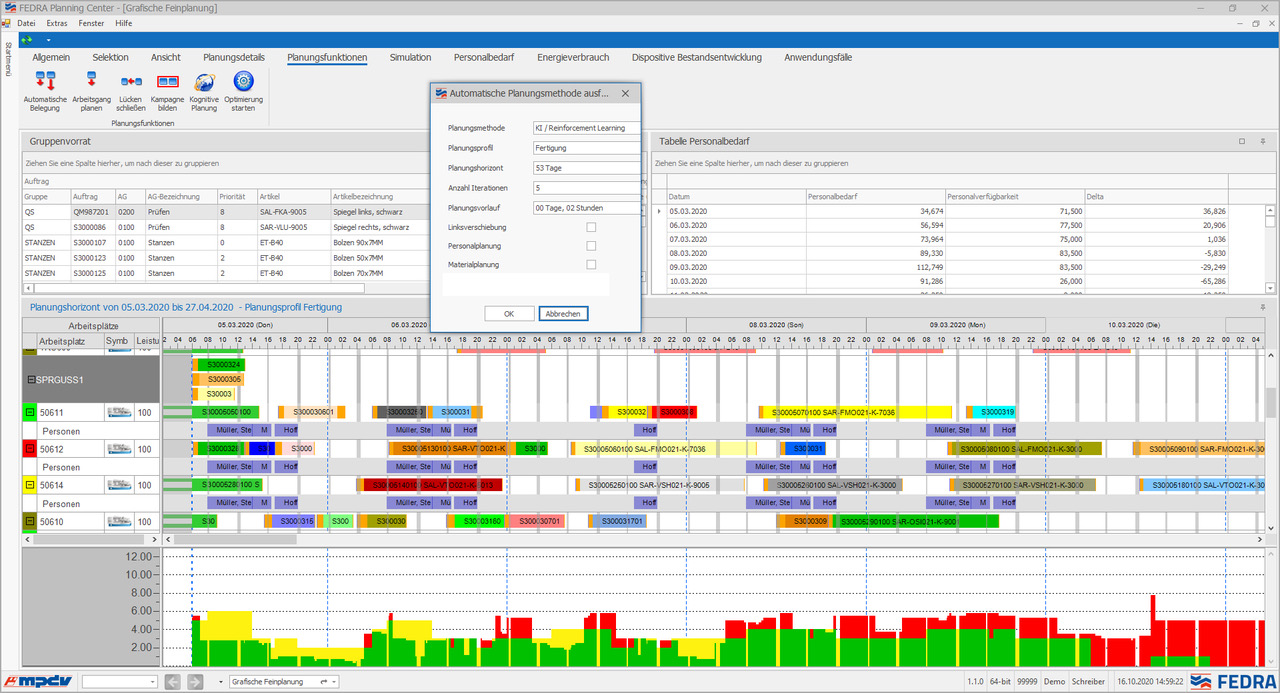Start Optimierung starten
This screenshot has width=1280, height=693.
(x=243, y=90)
